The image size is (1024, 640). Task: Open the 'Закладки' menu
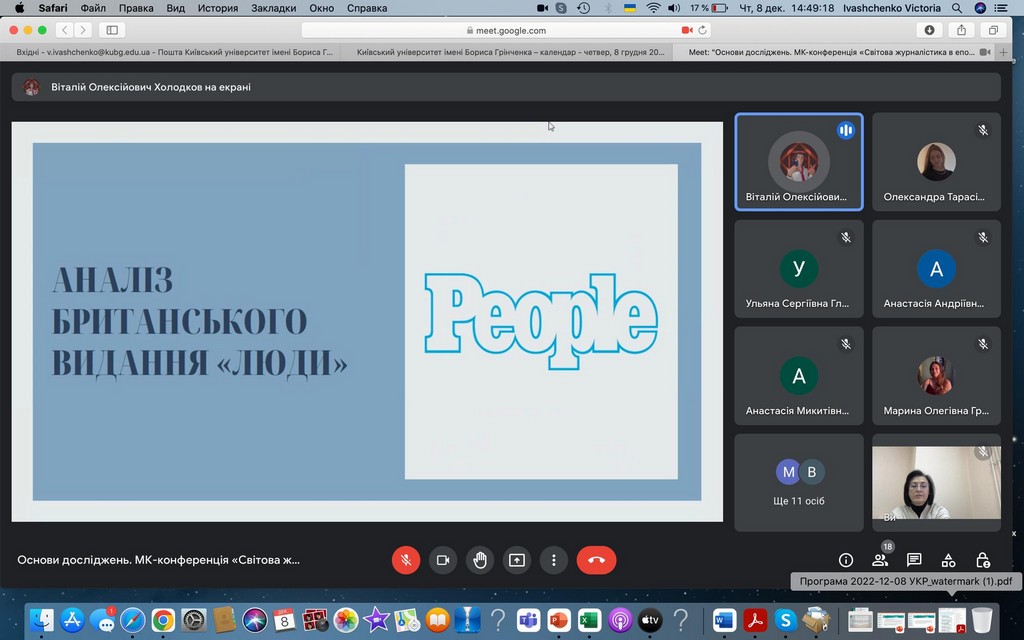point(273,8)
